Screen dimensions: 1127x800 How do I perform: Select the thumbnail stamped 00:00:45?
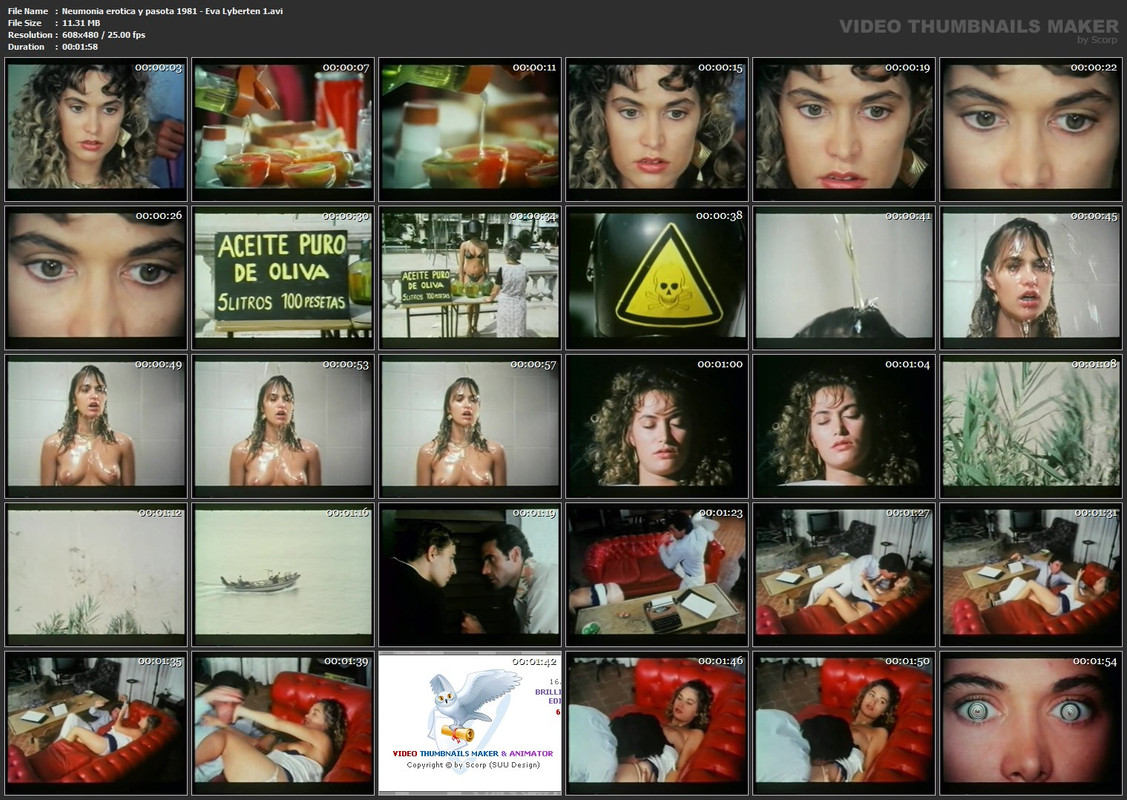tap(1031, 277)
